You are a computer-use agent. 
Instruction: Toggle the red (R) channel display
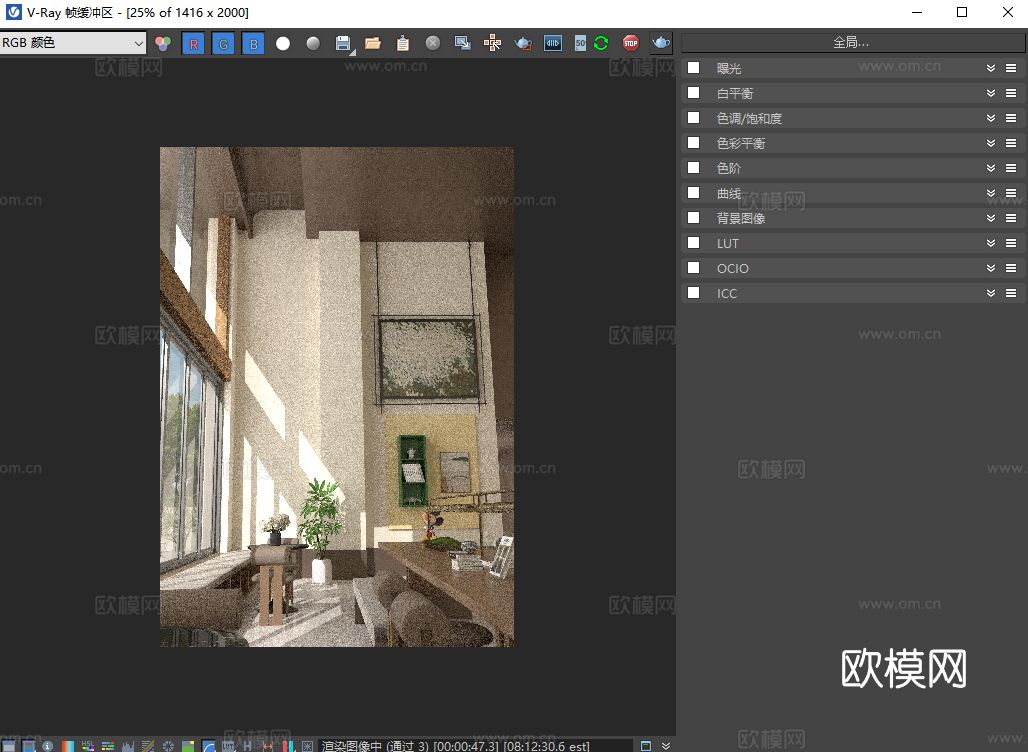[x=193, y=43]
